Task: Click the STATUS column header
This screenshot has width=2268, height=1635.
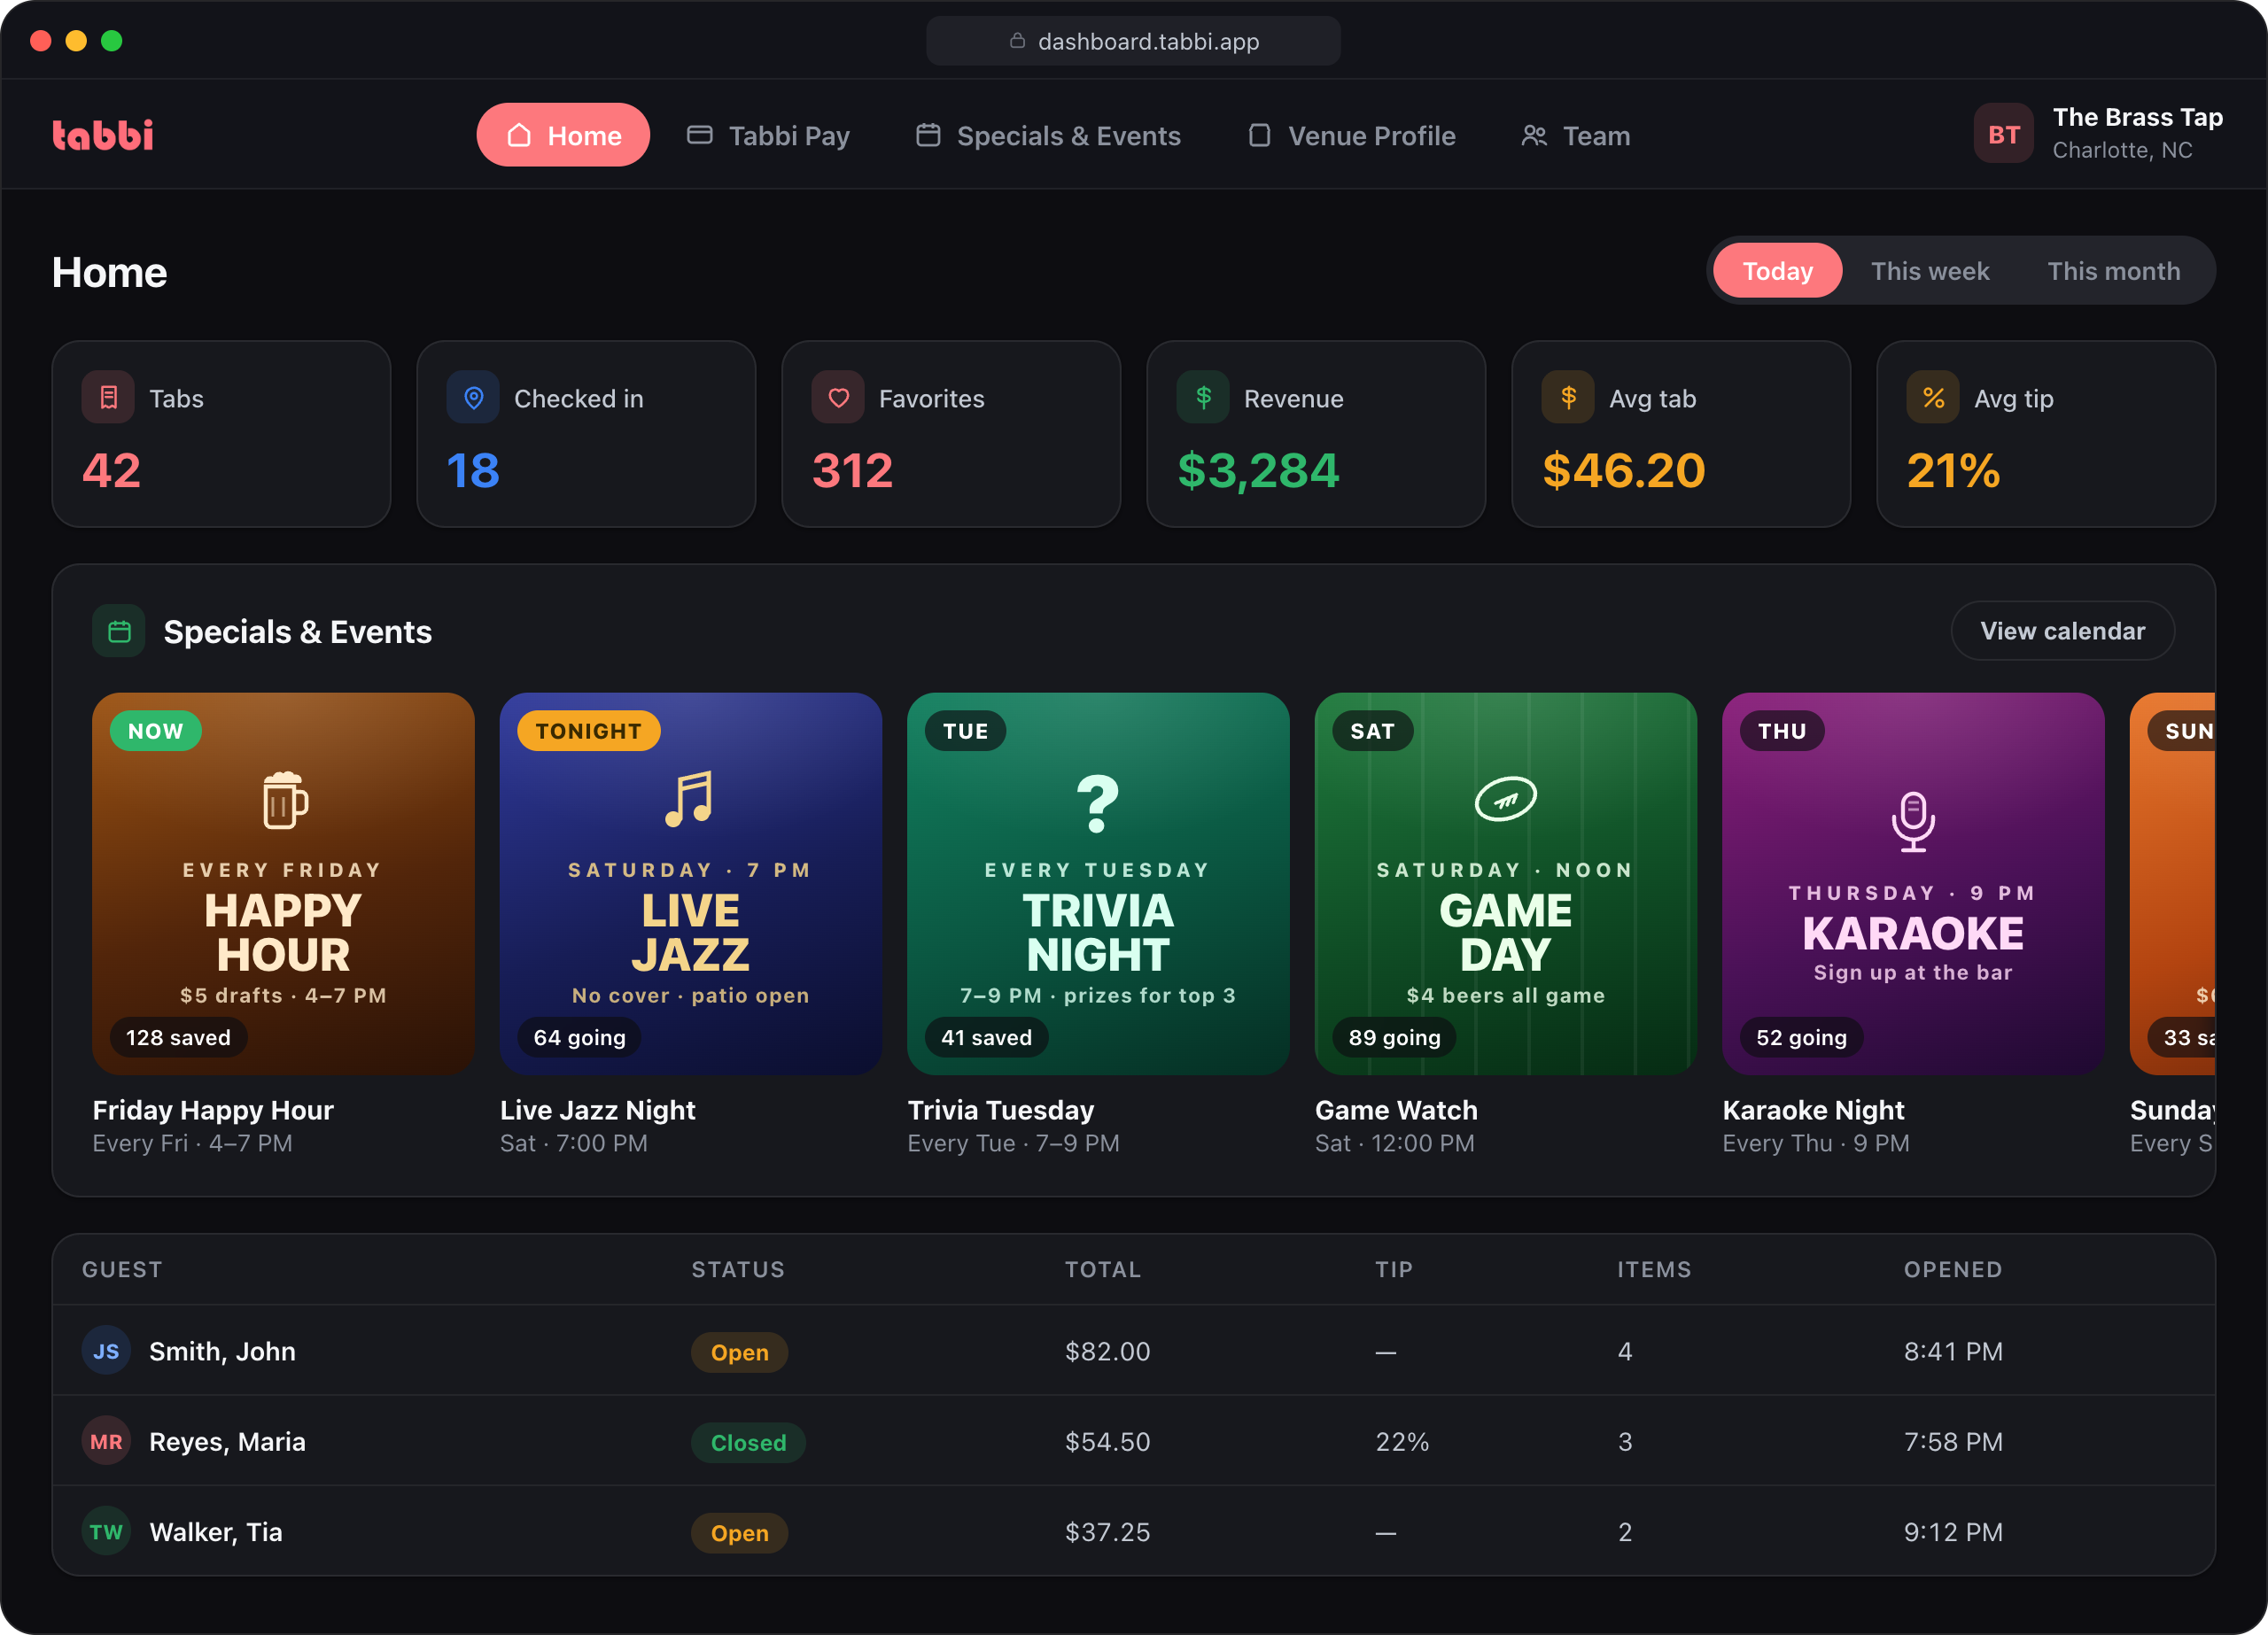Action: click(x=738, y=1269)
